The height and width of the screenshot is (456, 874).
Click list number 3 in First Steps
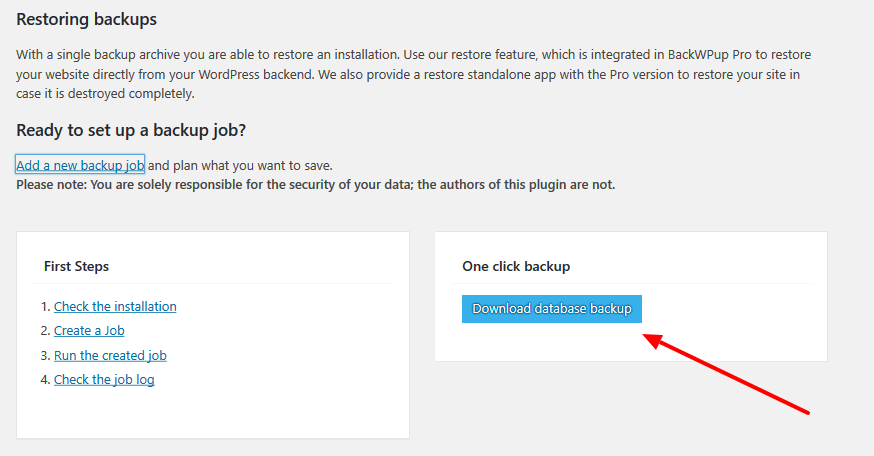(45, 356)
